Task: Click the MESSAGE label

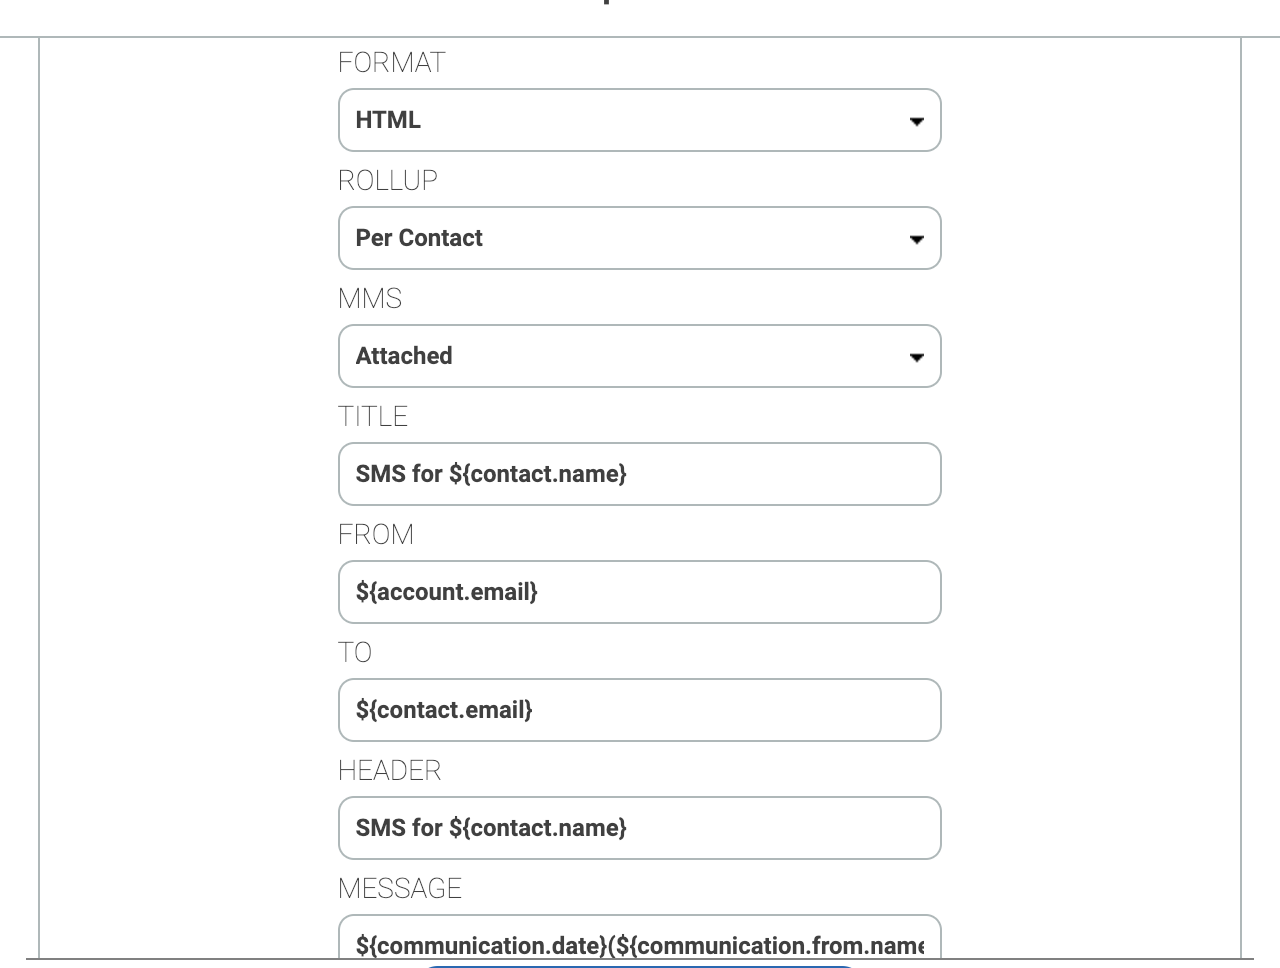Action: click(x=400, y=889)
